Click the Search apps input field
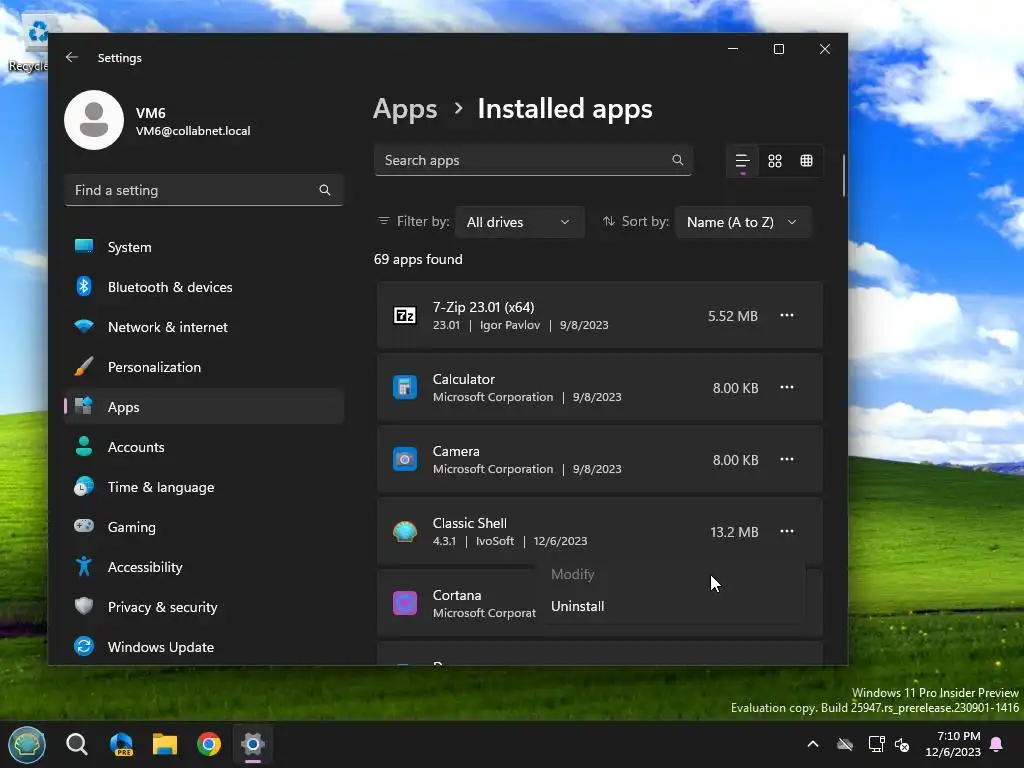This screenshot has width=1024, height=768. pos(533,160)
